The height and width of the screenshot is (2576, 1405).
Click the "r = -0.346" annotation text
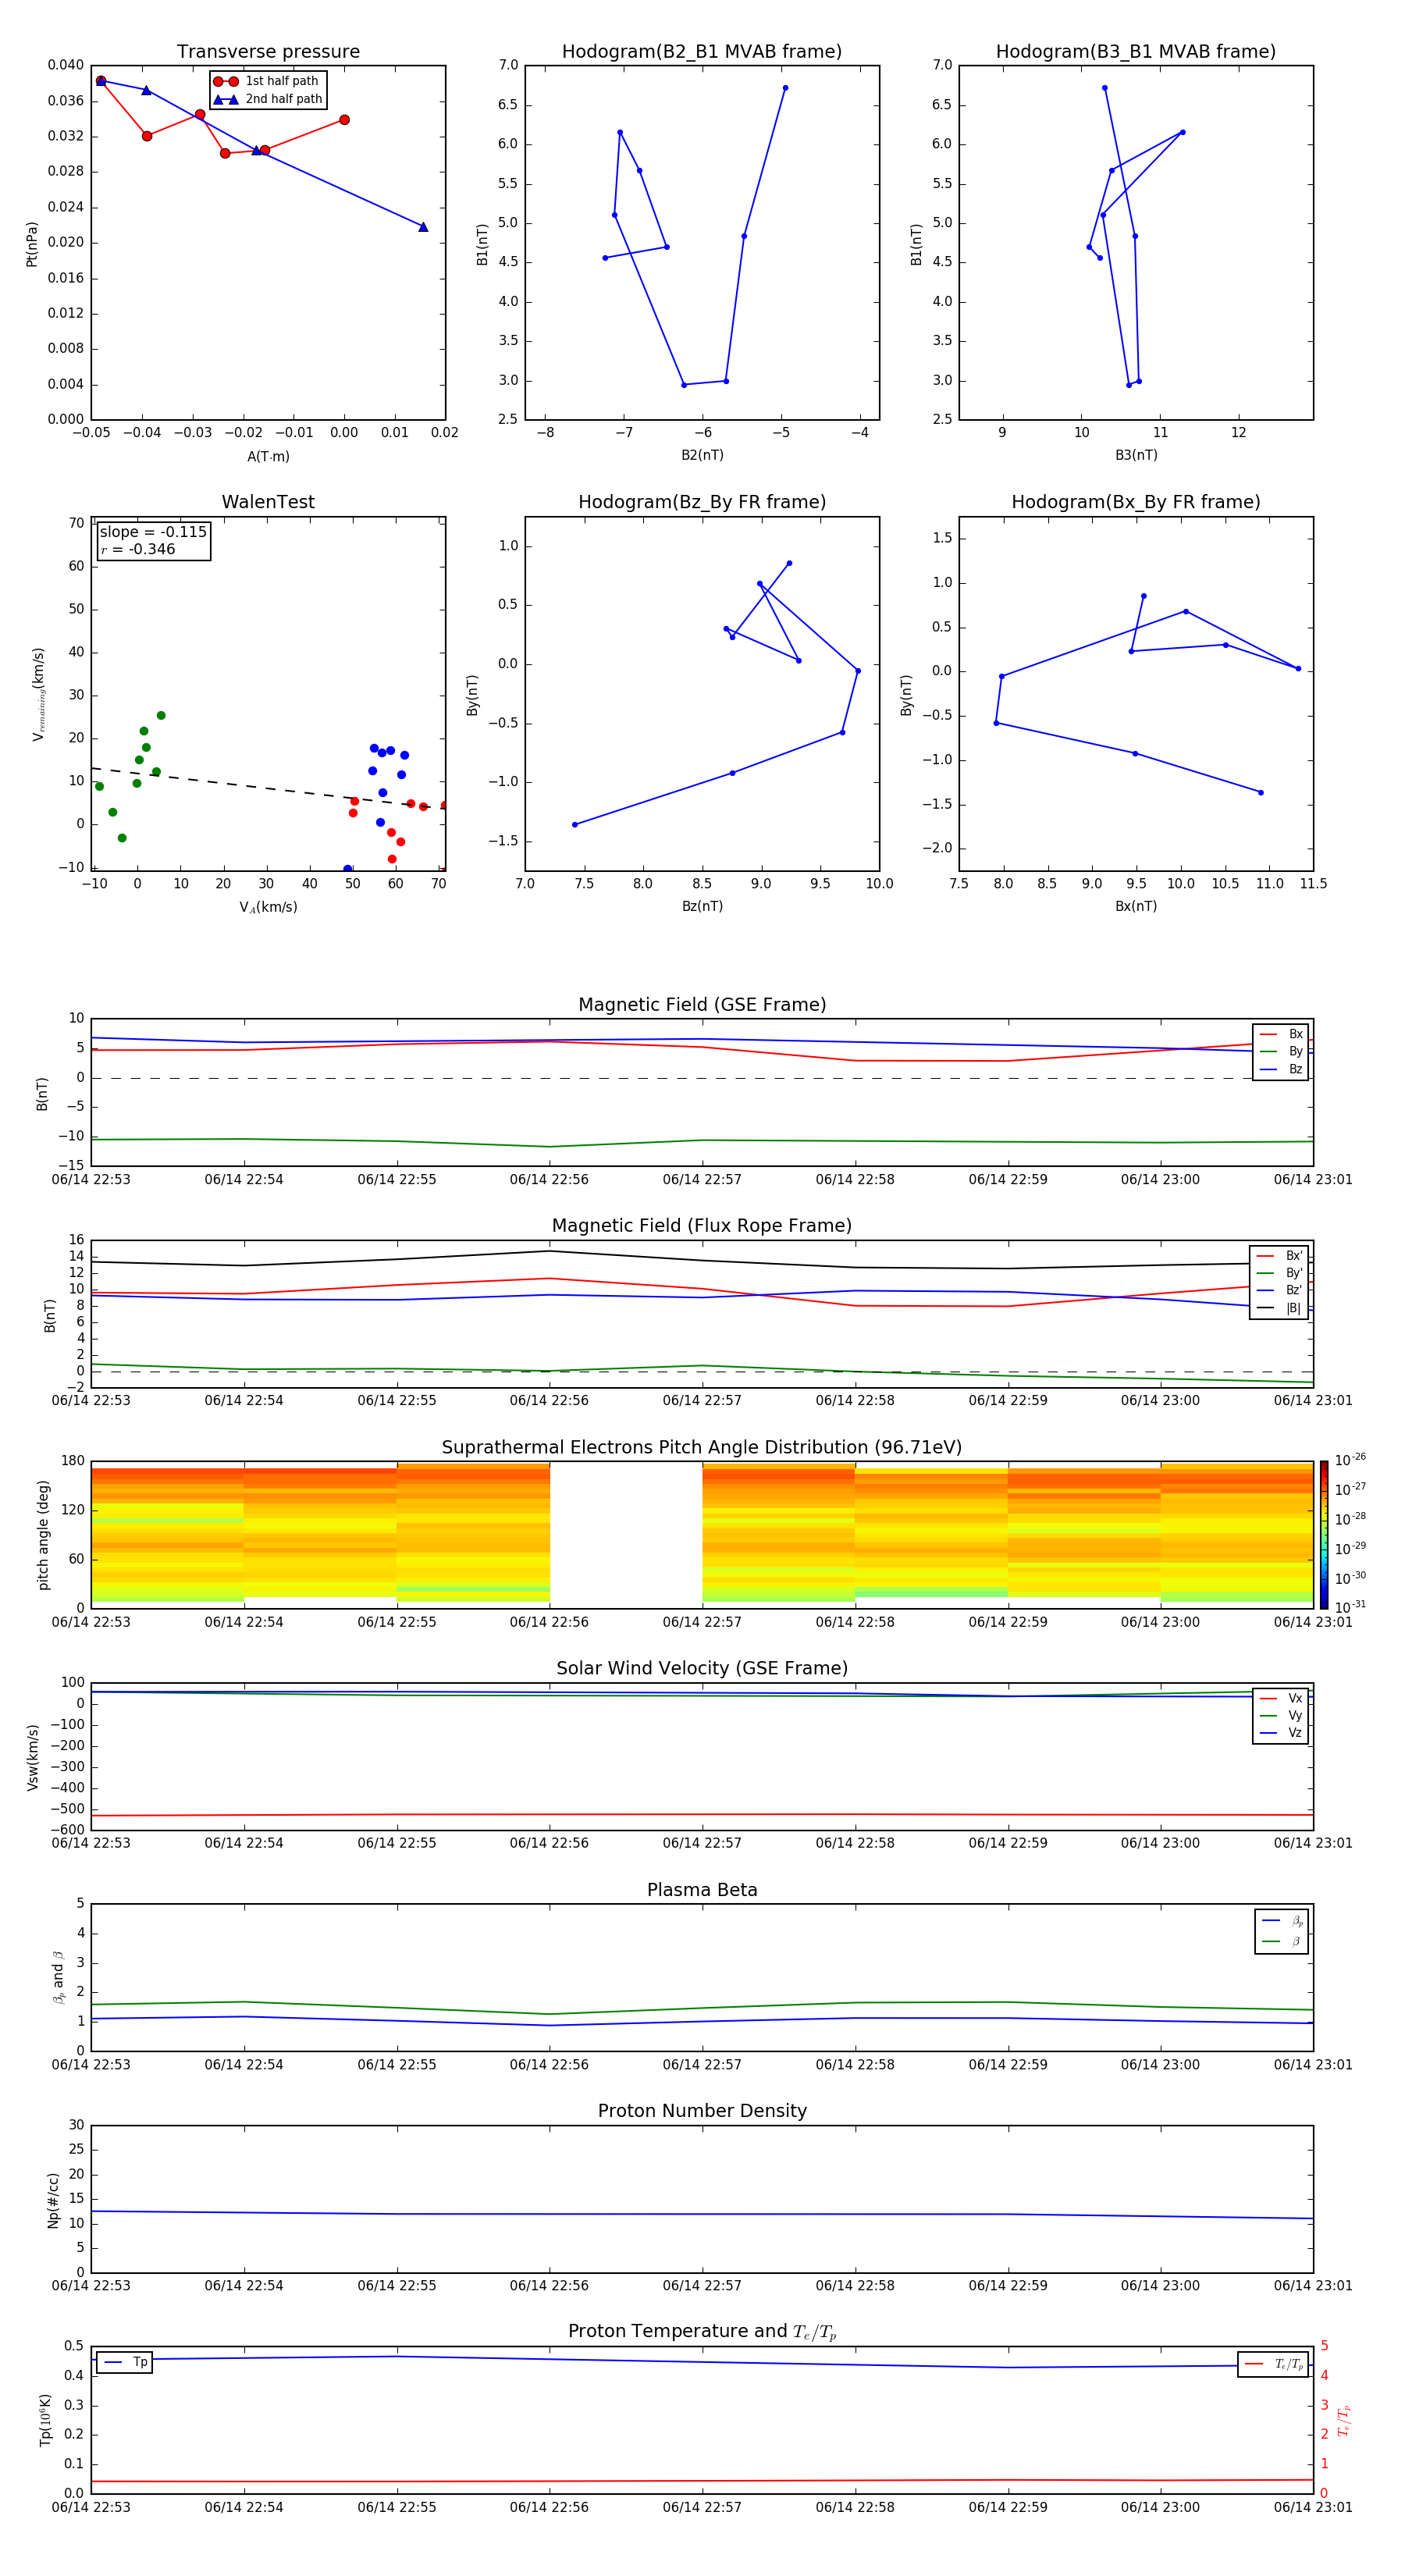[138, 549]
